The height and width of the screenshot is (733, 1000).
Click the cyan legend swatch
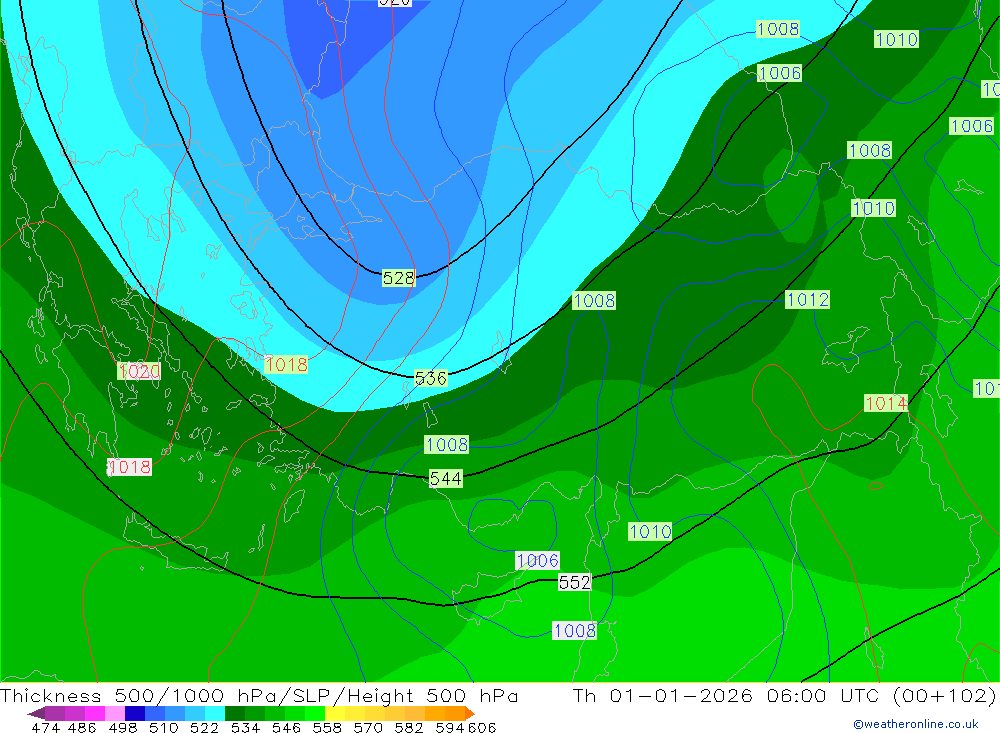tap(215, 713)
